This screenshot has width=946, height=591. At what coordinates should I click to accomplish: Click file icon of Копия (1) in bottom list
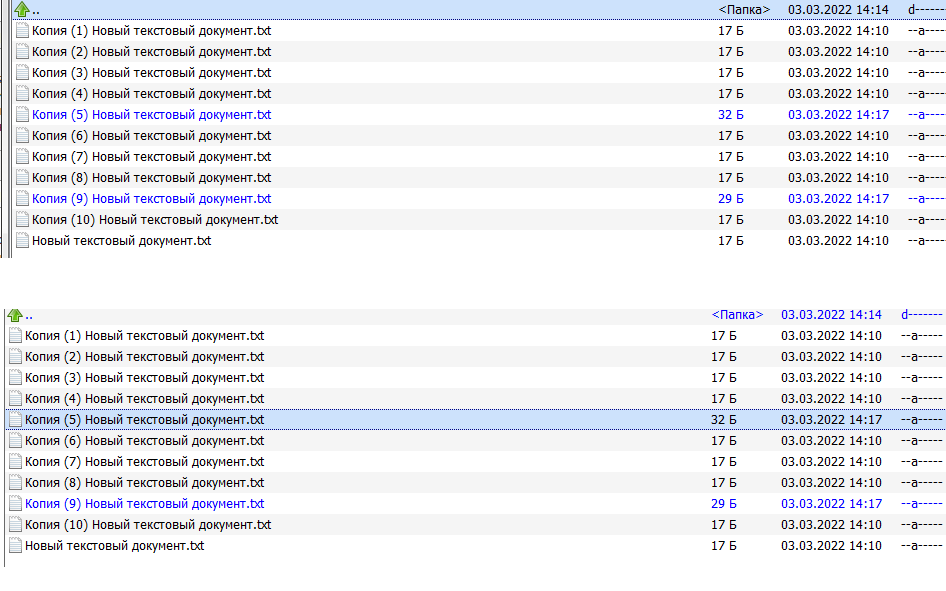[15, 336]
